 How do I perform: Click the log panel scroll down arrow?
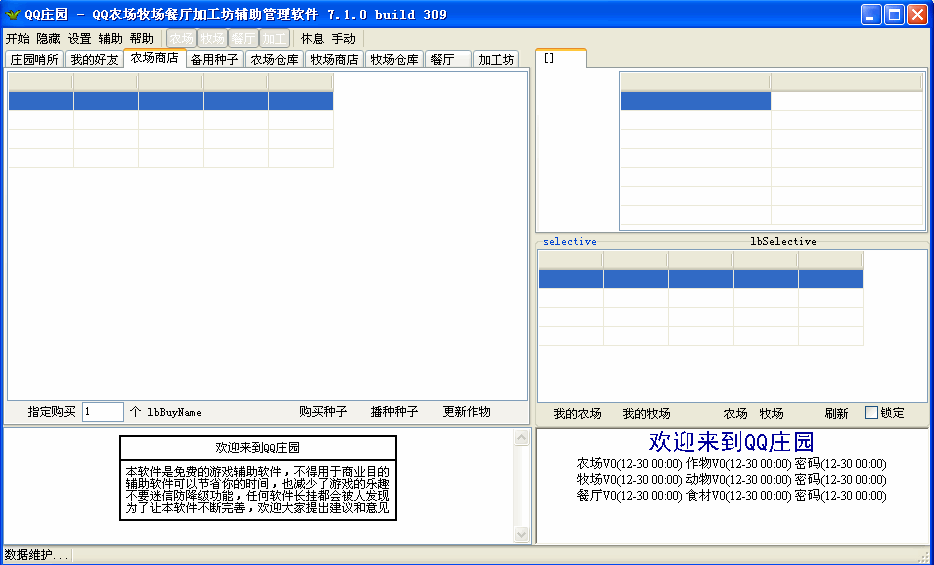pyautogui.click(x=521, y=535)
